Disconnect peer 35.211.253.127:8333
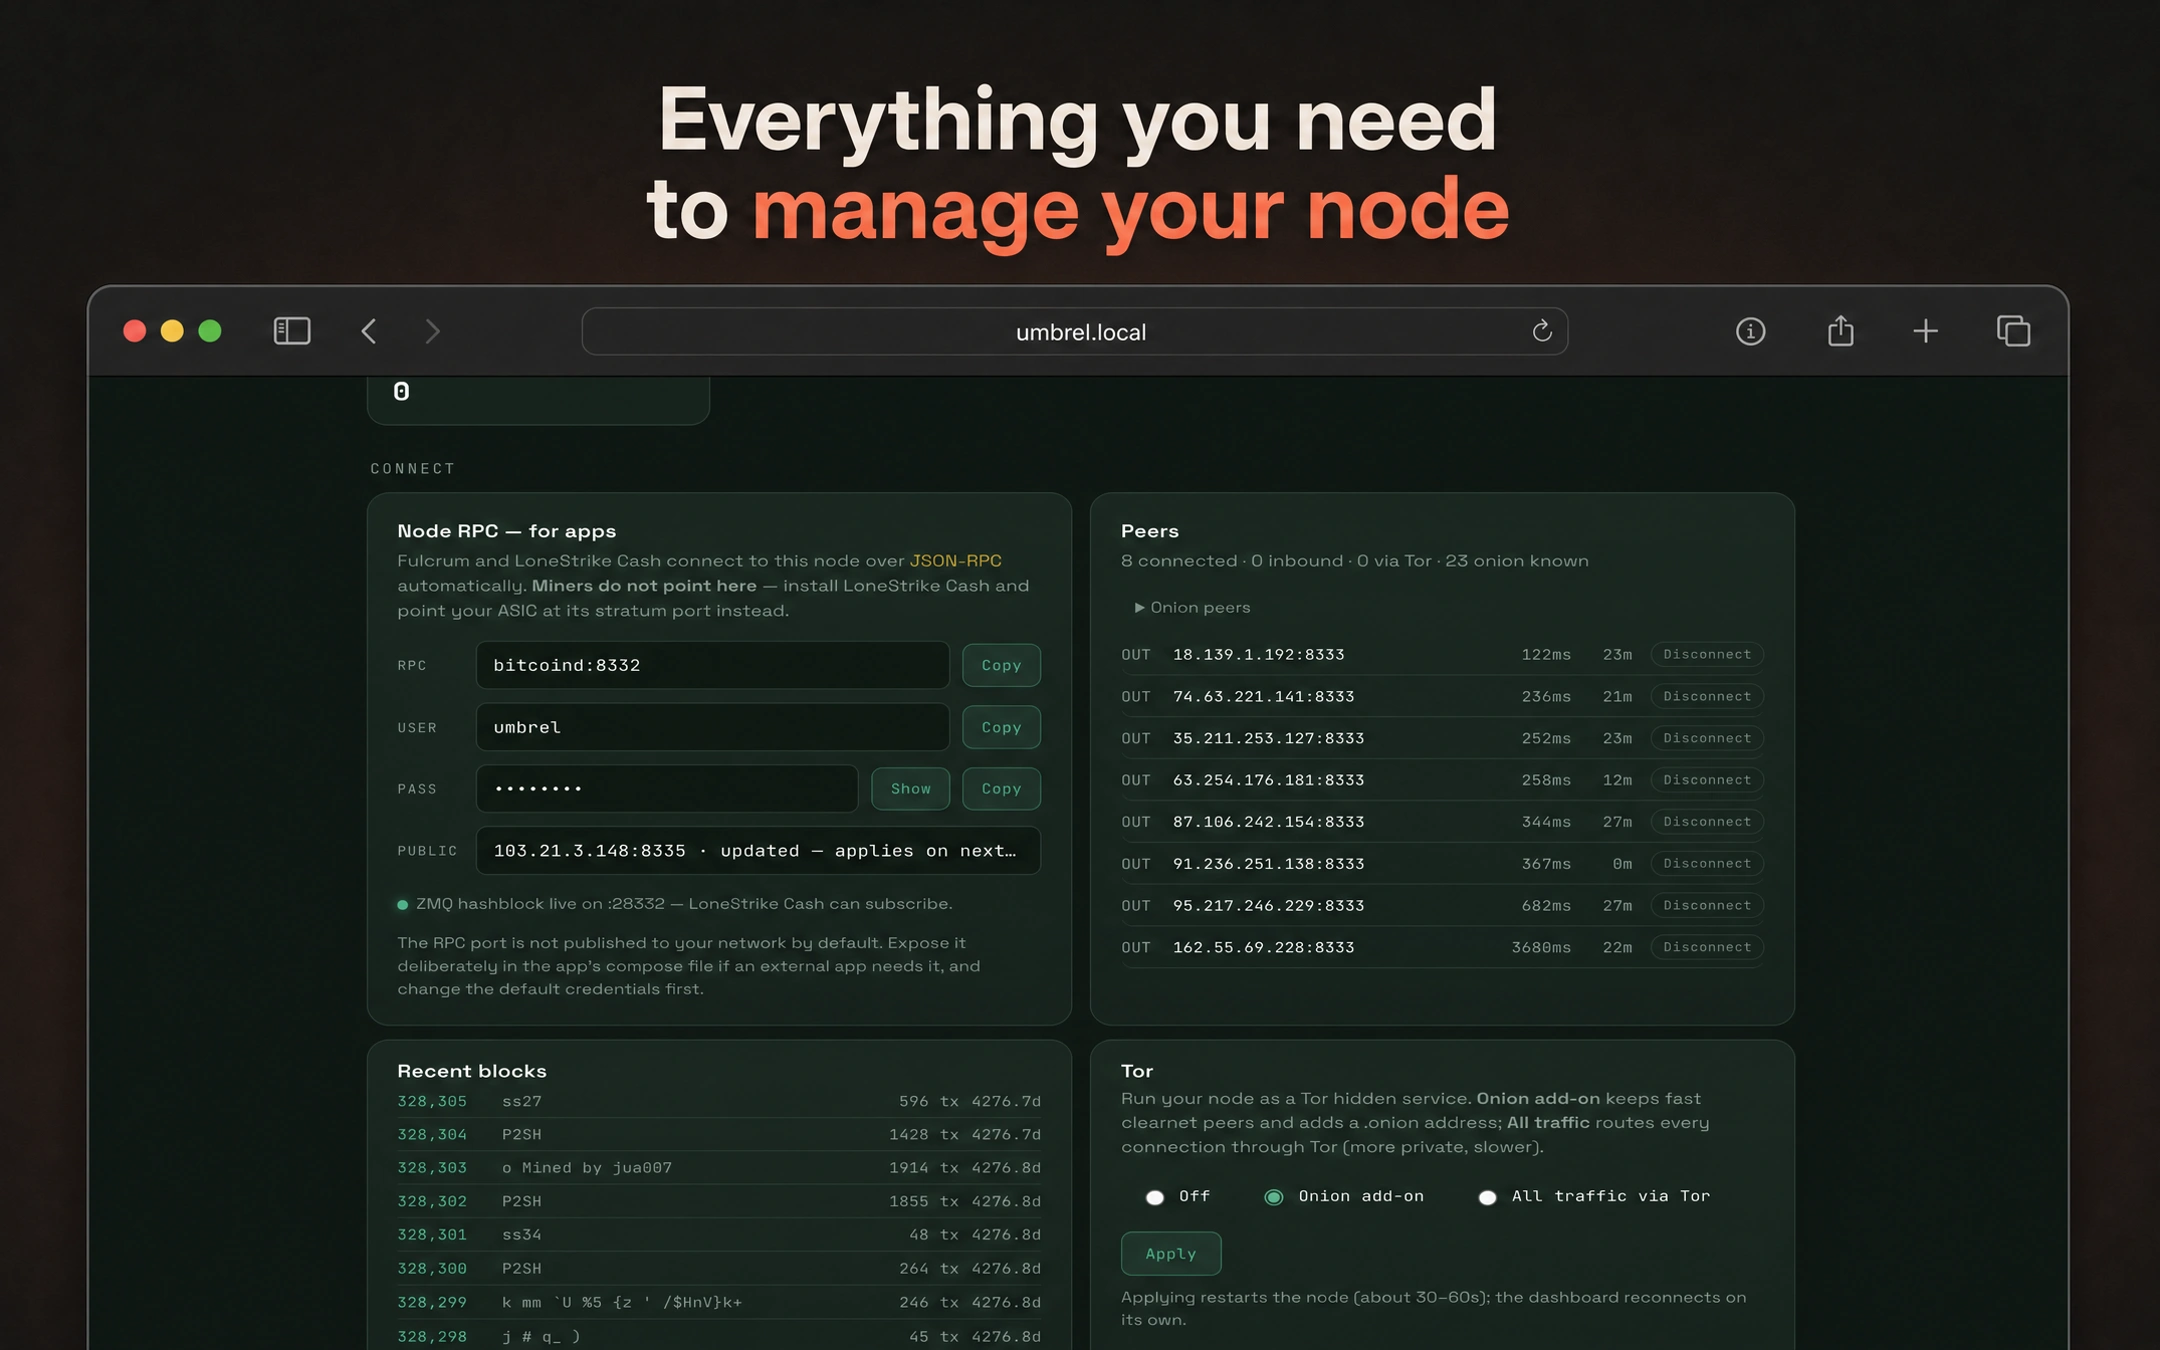 (1706, 738)
